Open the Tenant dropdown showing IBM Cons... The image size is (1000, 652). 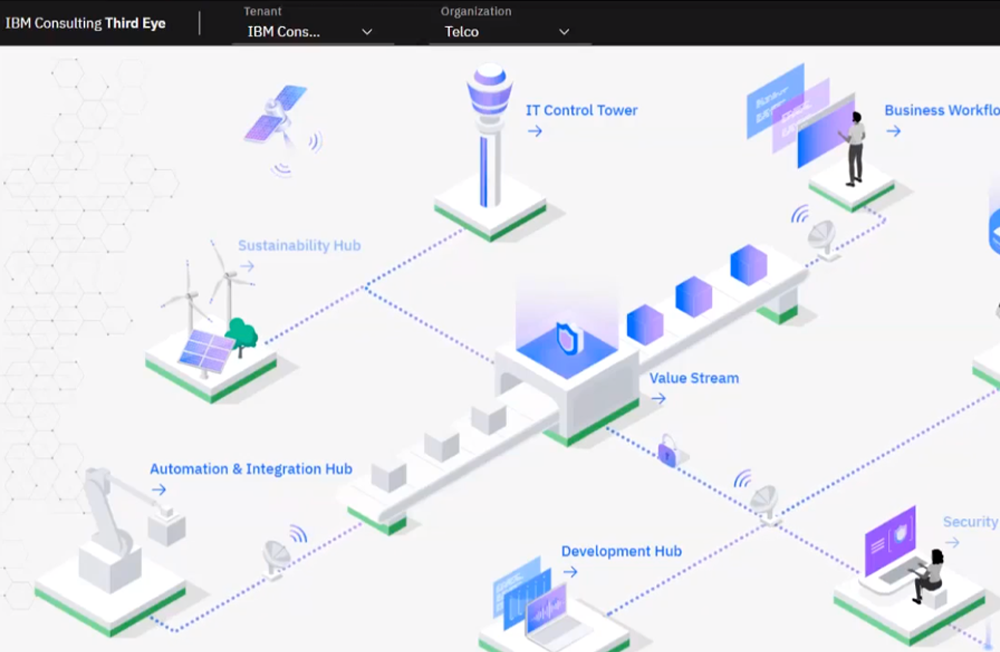tap(312, 31)
